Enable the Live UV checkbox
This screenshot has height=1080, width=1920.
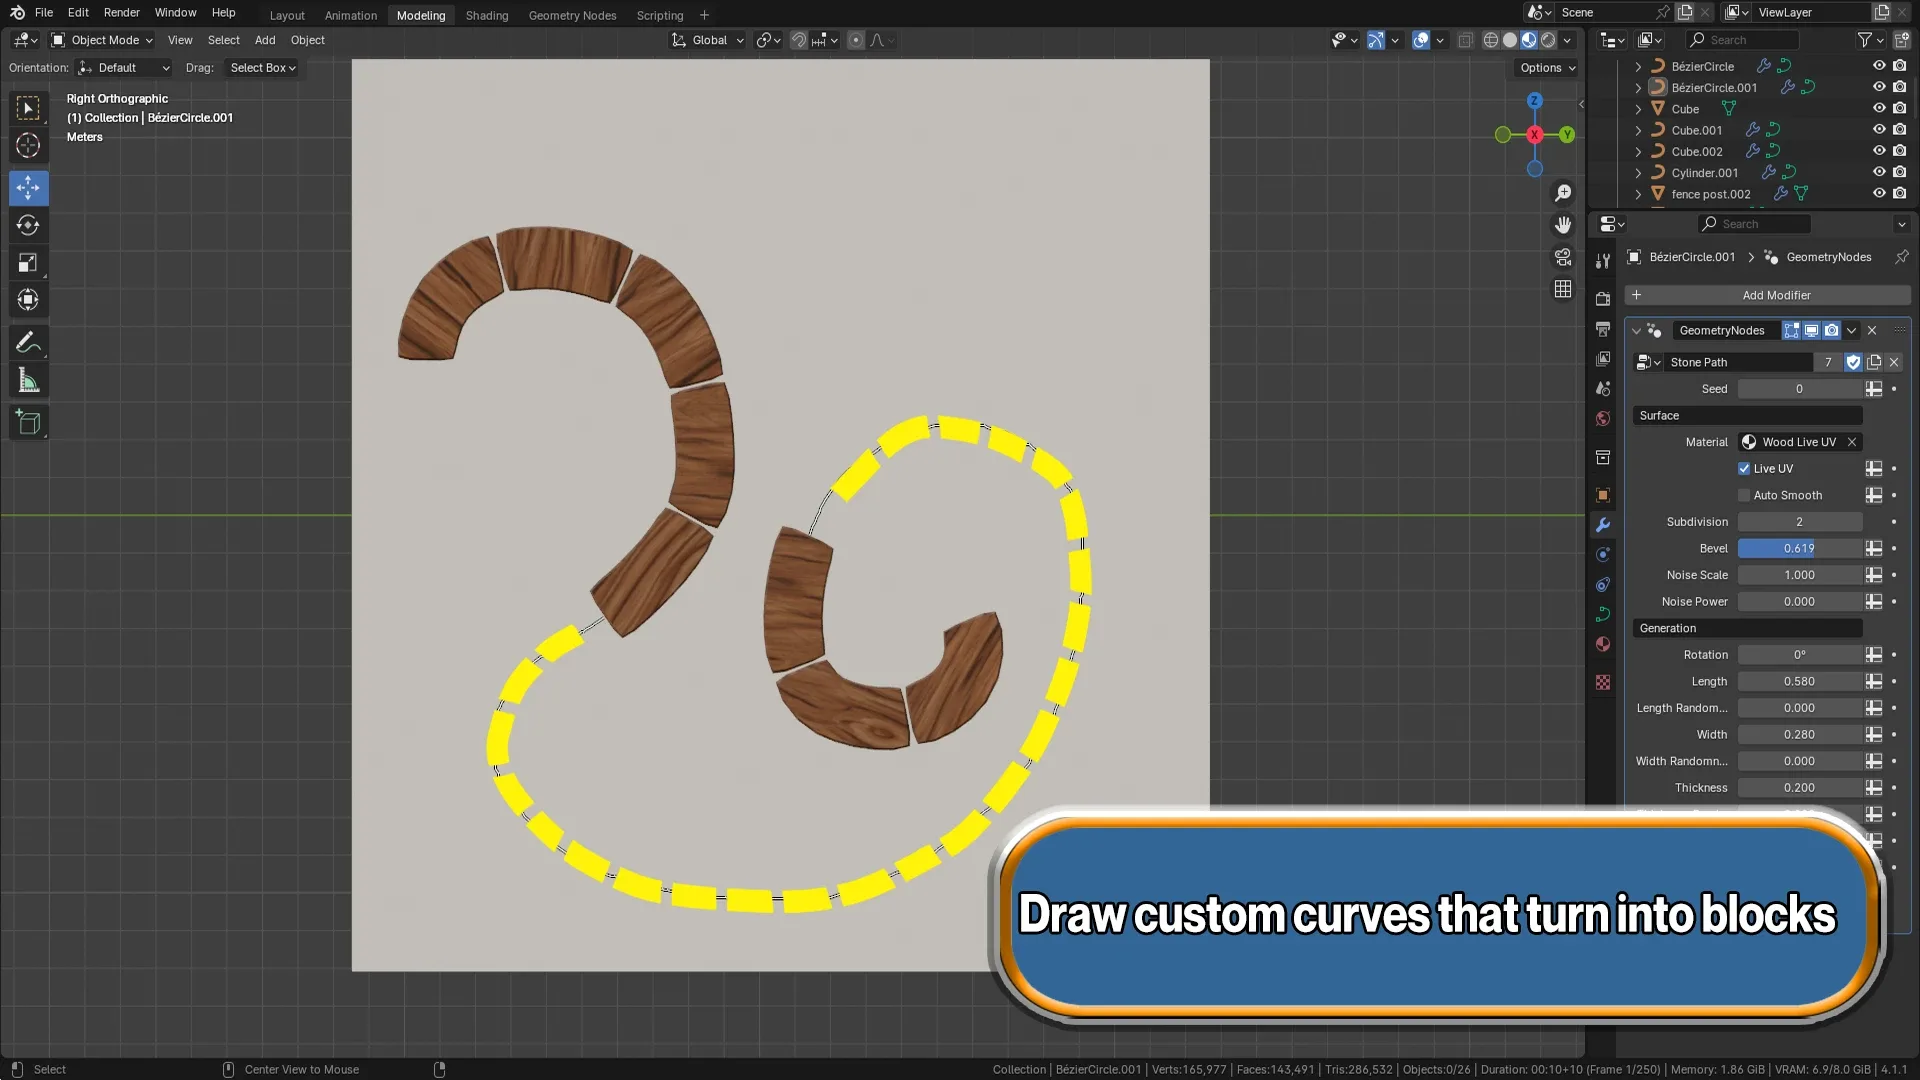coord(1744,468)
